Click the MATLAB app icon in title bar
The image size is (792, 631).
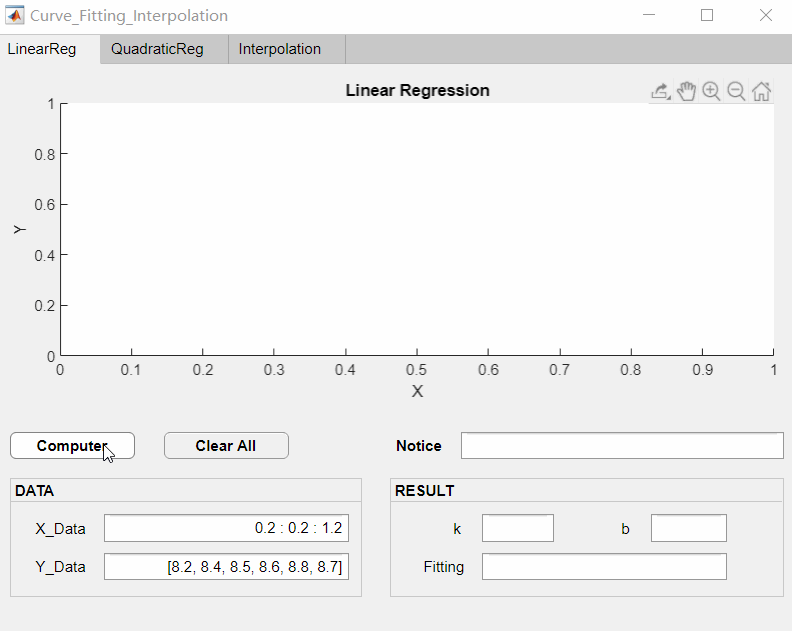click(x=15, y=15)
